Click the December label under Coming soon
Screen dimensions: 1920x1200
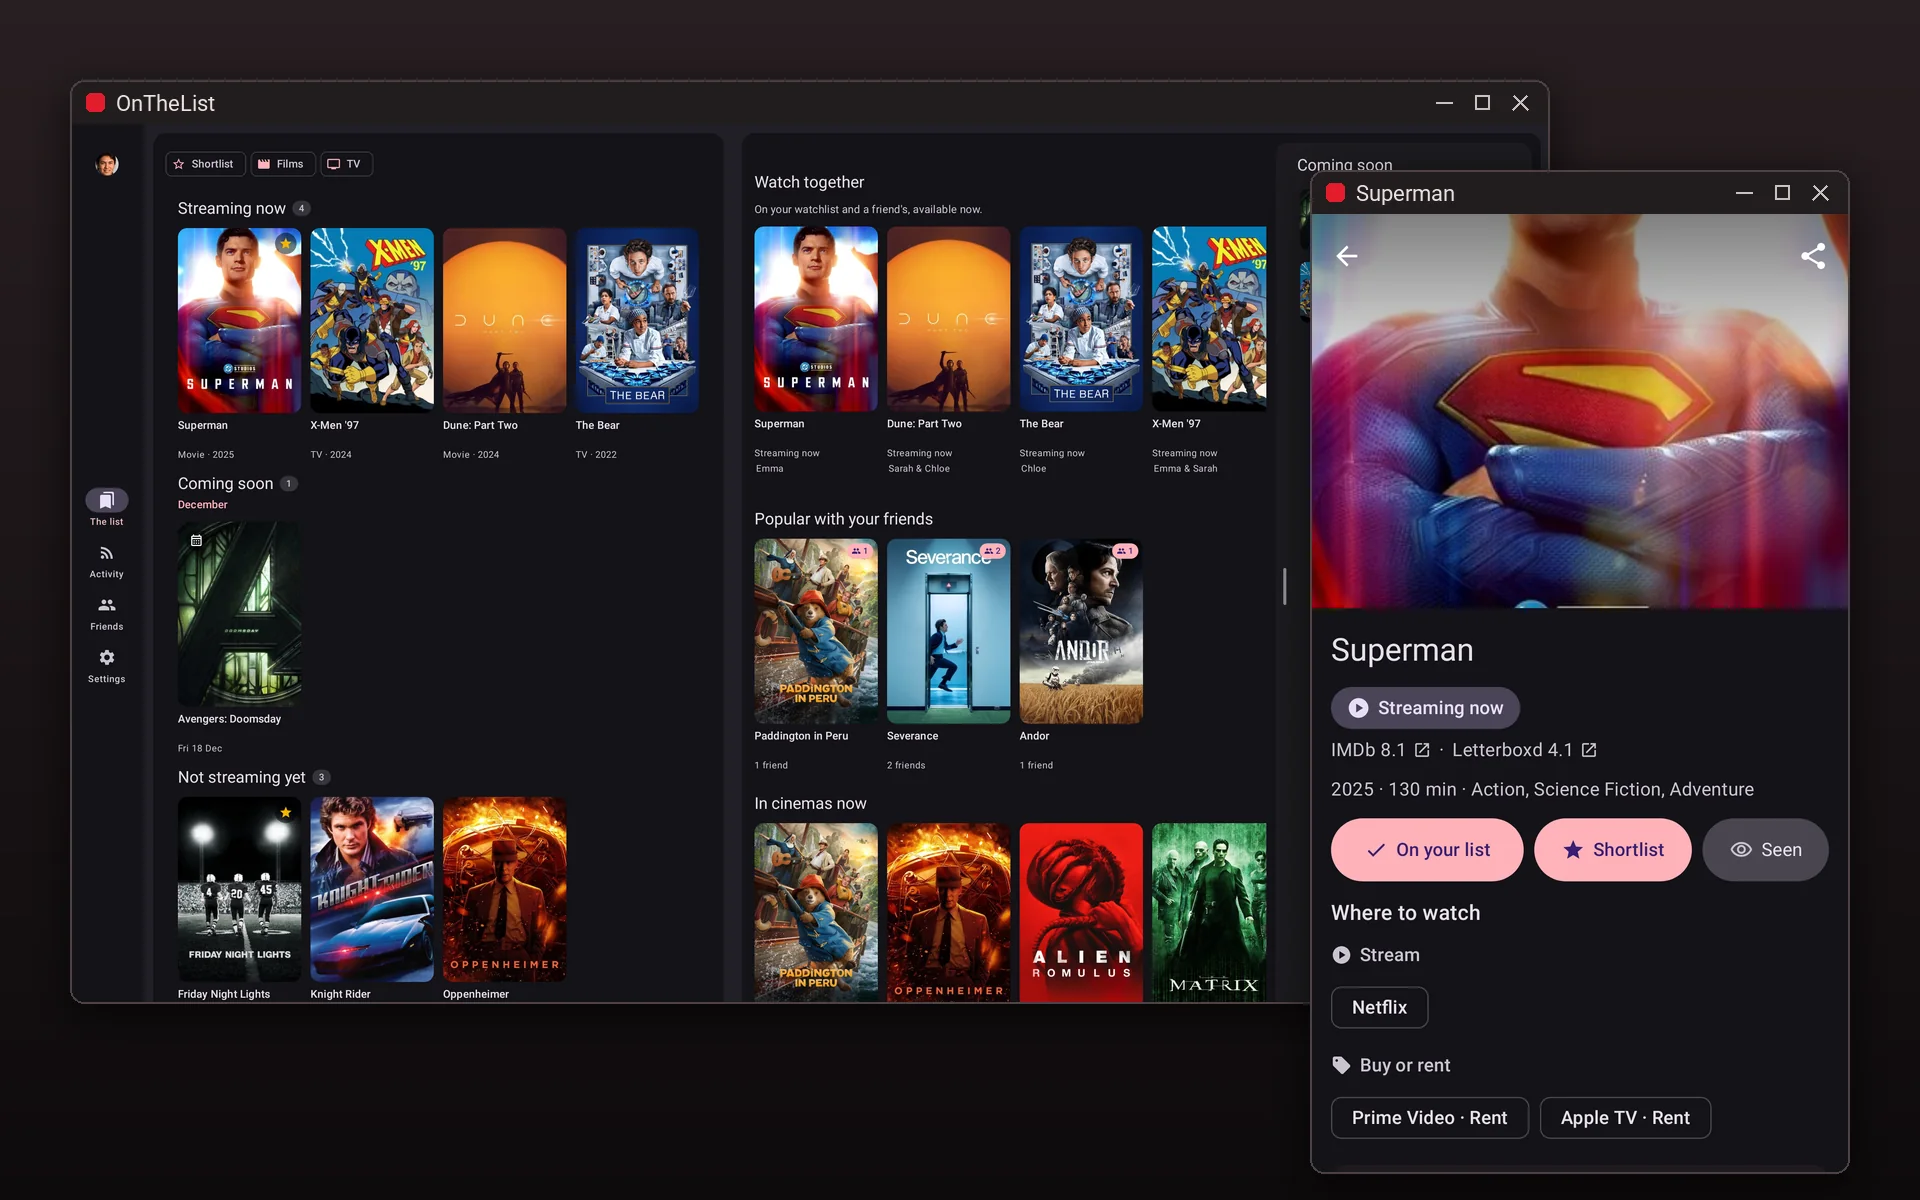(202, 505)
